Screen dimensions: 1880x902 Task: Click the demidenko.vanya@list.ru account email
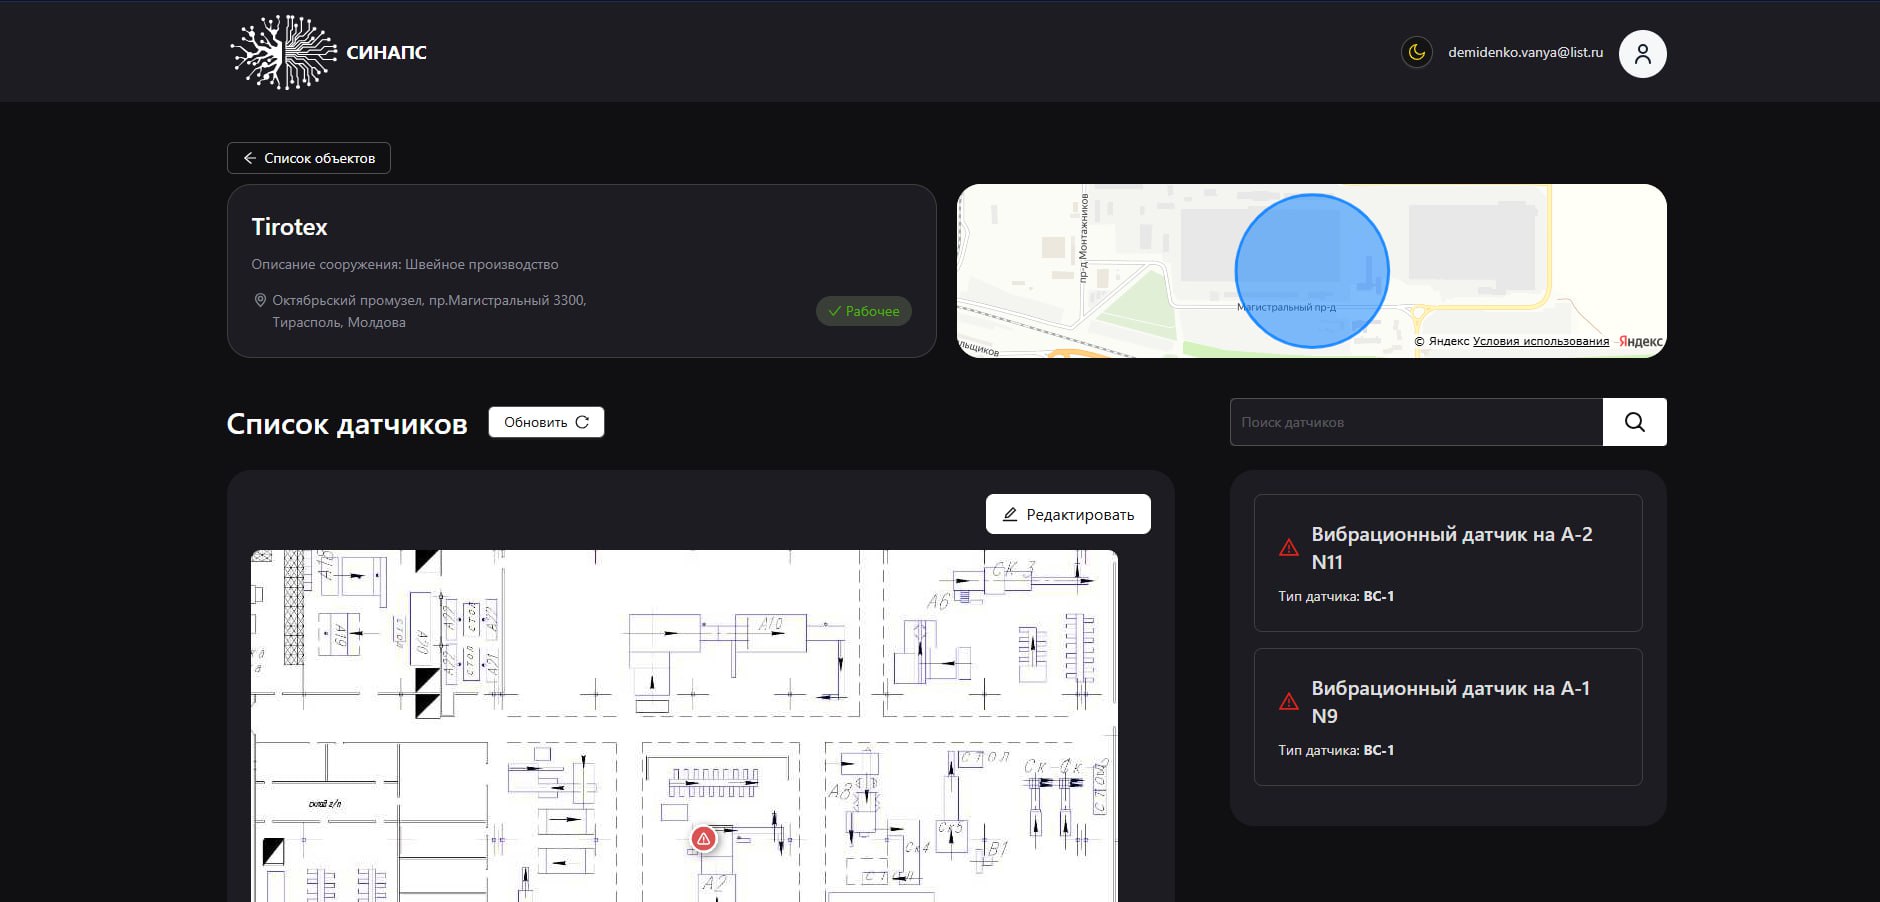(x=1525, y=52)
